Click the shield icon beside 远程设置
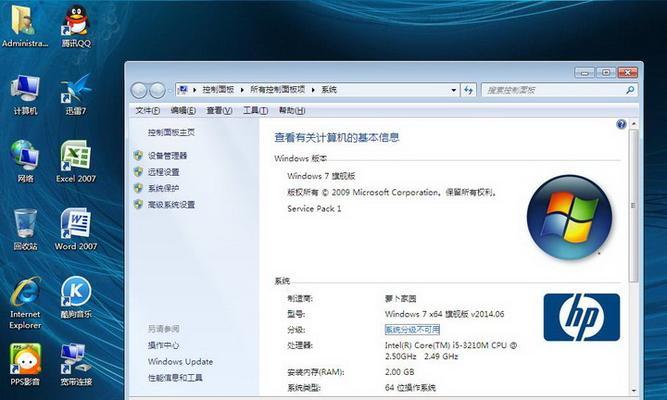This screenshot has height=400, width=667. pos(138,171)
